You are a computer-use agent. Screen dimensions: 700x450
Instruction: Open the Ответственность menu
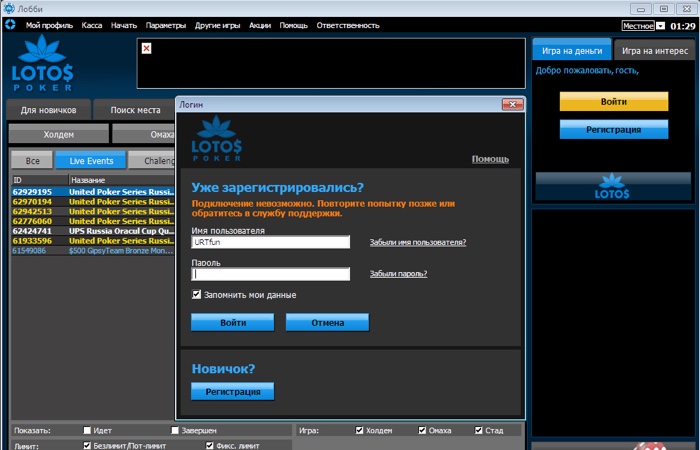pos(348,25)
